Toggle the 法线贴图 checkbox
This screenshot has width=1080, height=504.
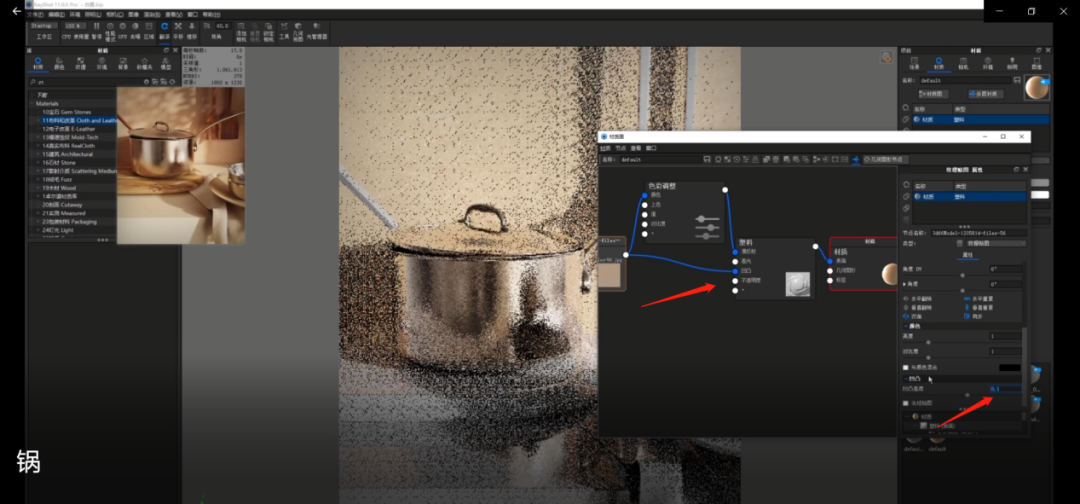pyautogui.click(x=906, y=402)
